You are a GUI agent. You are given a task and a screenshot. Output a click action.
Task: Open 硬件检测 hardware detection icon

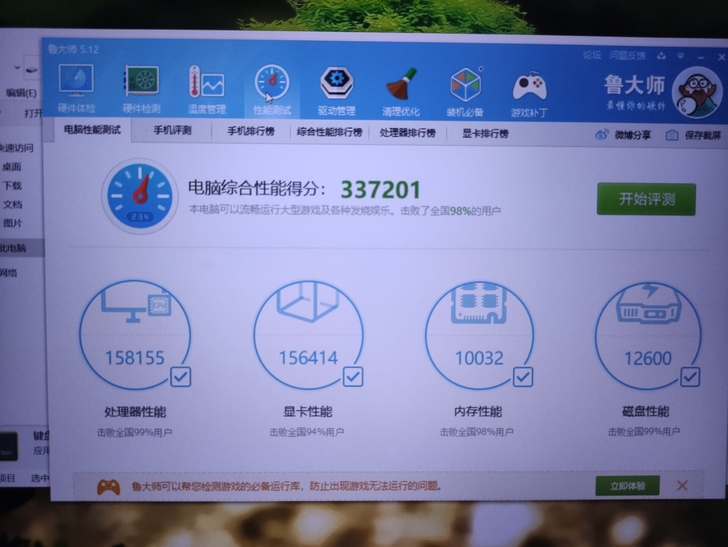(142, 90)
